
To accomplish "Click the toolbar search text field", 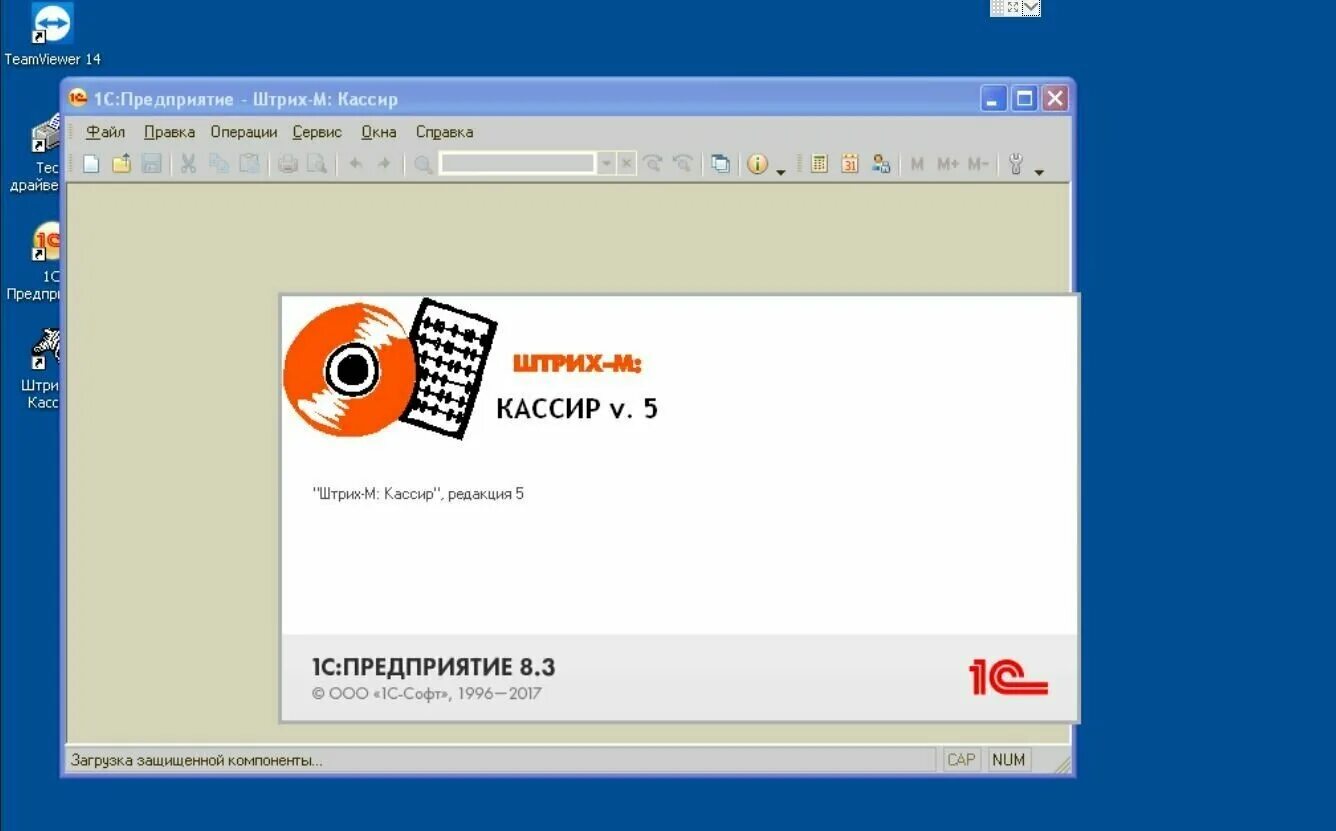I will [x=517, y=164].
